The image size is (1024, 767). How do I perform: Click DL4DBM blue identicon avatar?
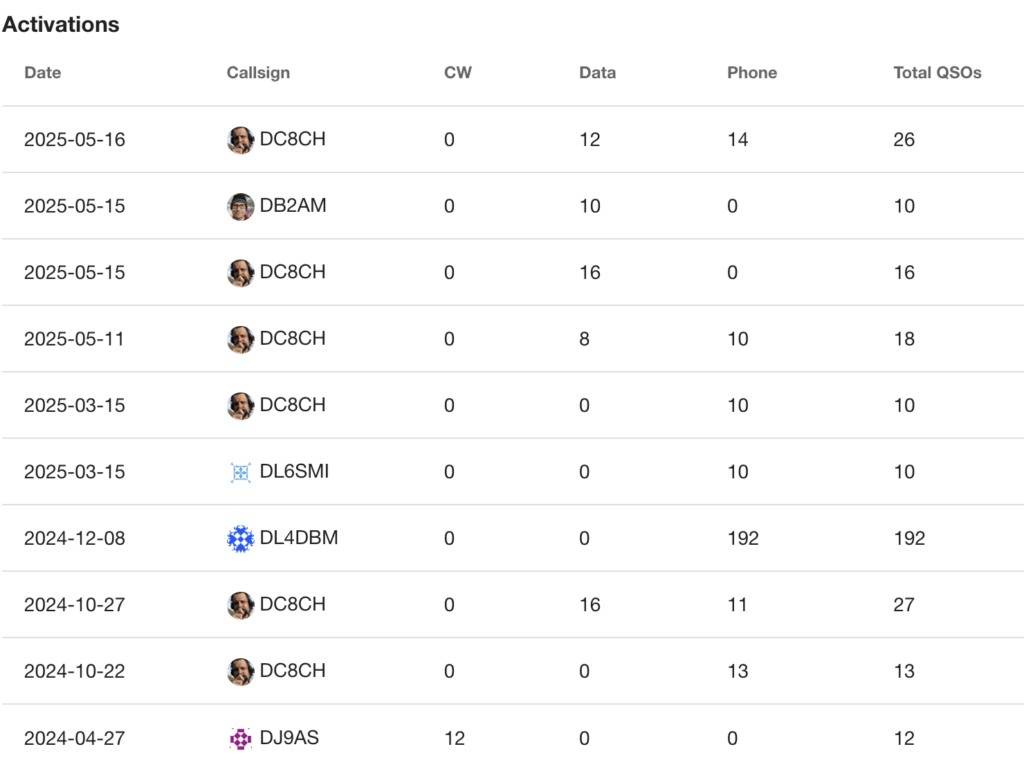(x=240, y=538)
